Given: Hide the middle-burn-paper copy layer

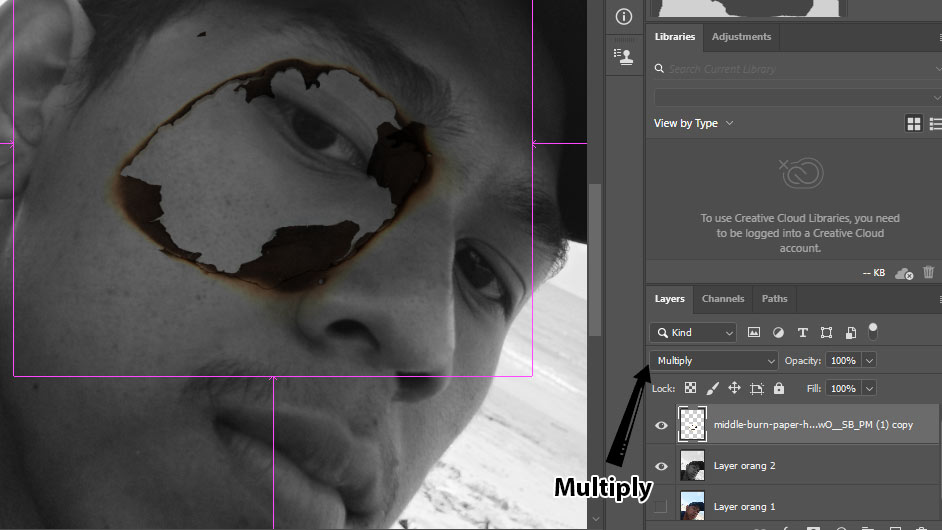Looking at the screenshot, I should pyautogui.click(x=661, y=425).
